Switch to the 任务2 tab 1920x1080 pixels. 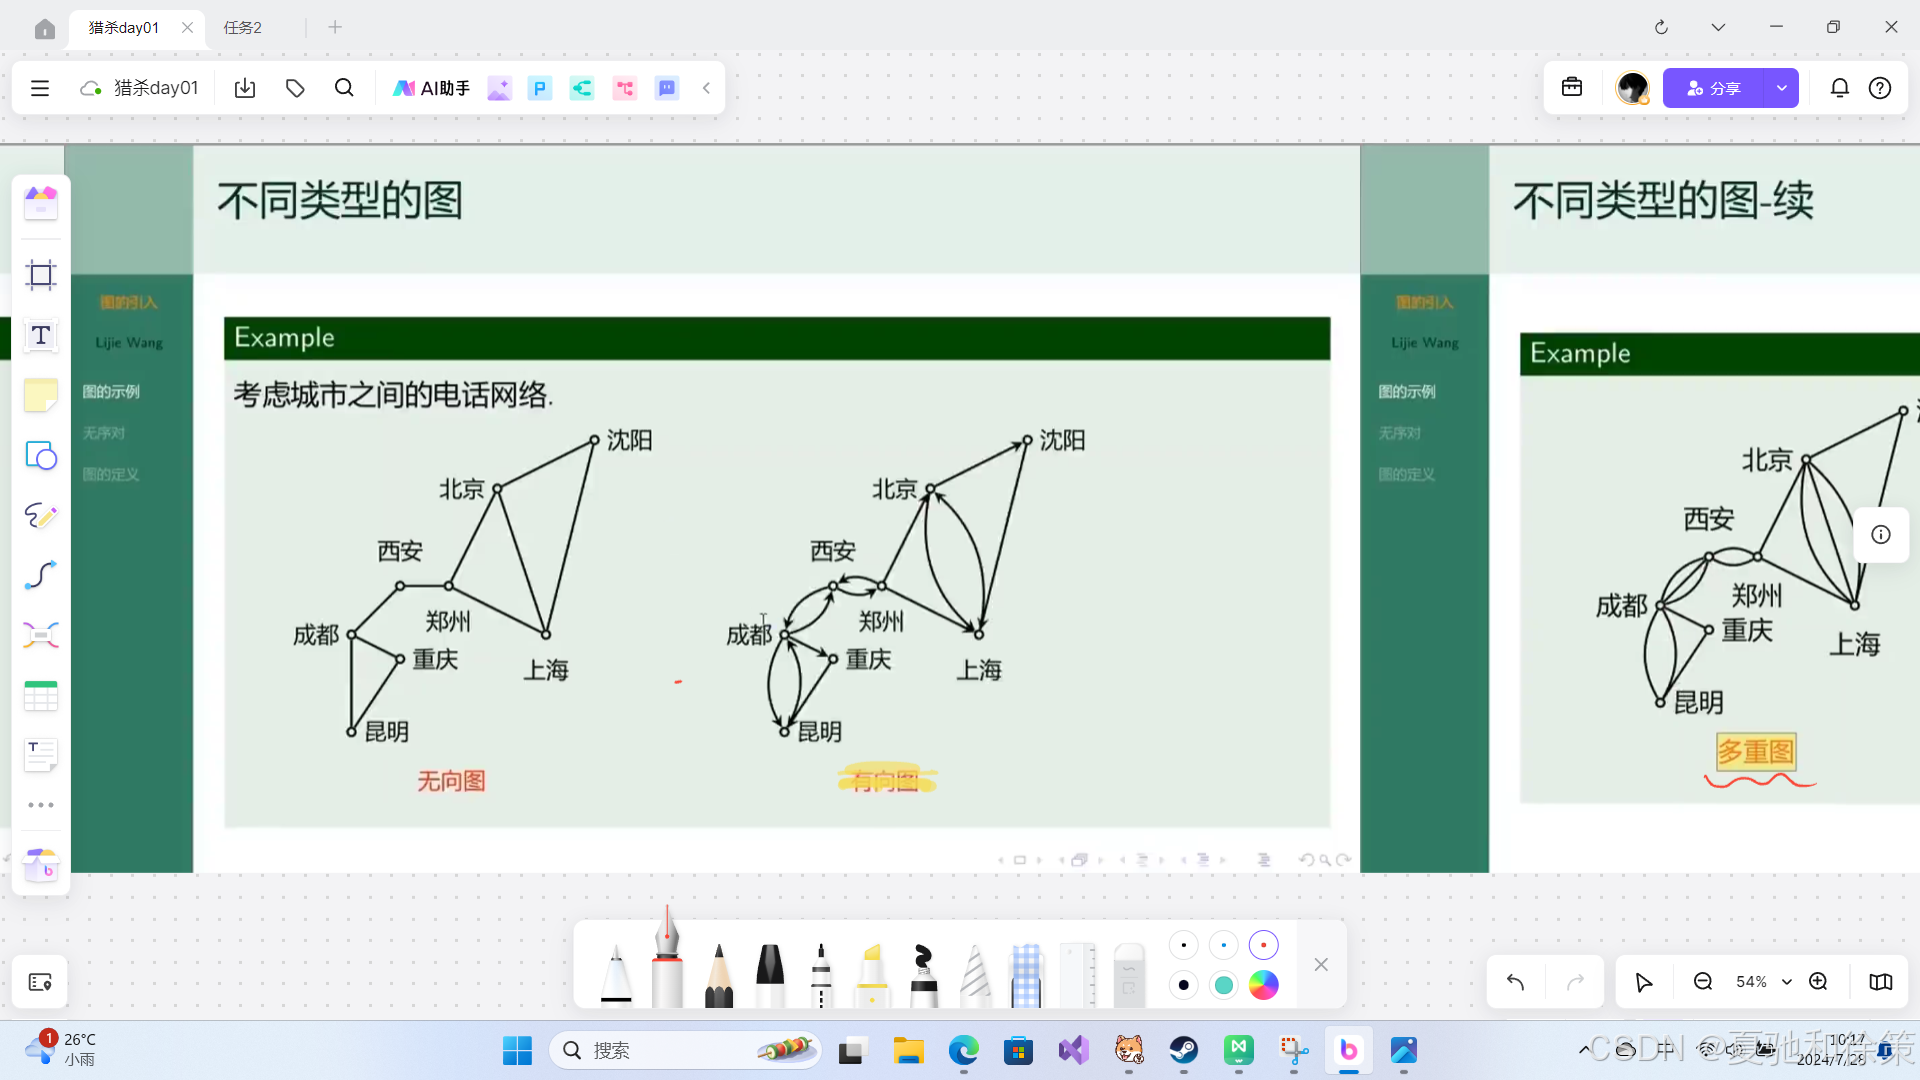(x=243, y=28)
